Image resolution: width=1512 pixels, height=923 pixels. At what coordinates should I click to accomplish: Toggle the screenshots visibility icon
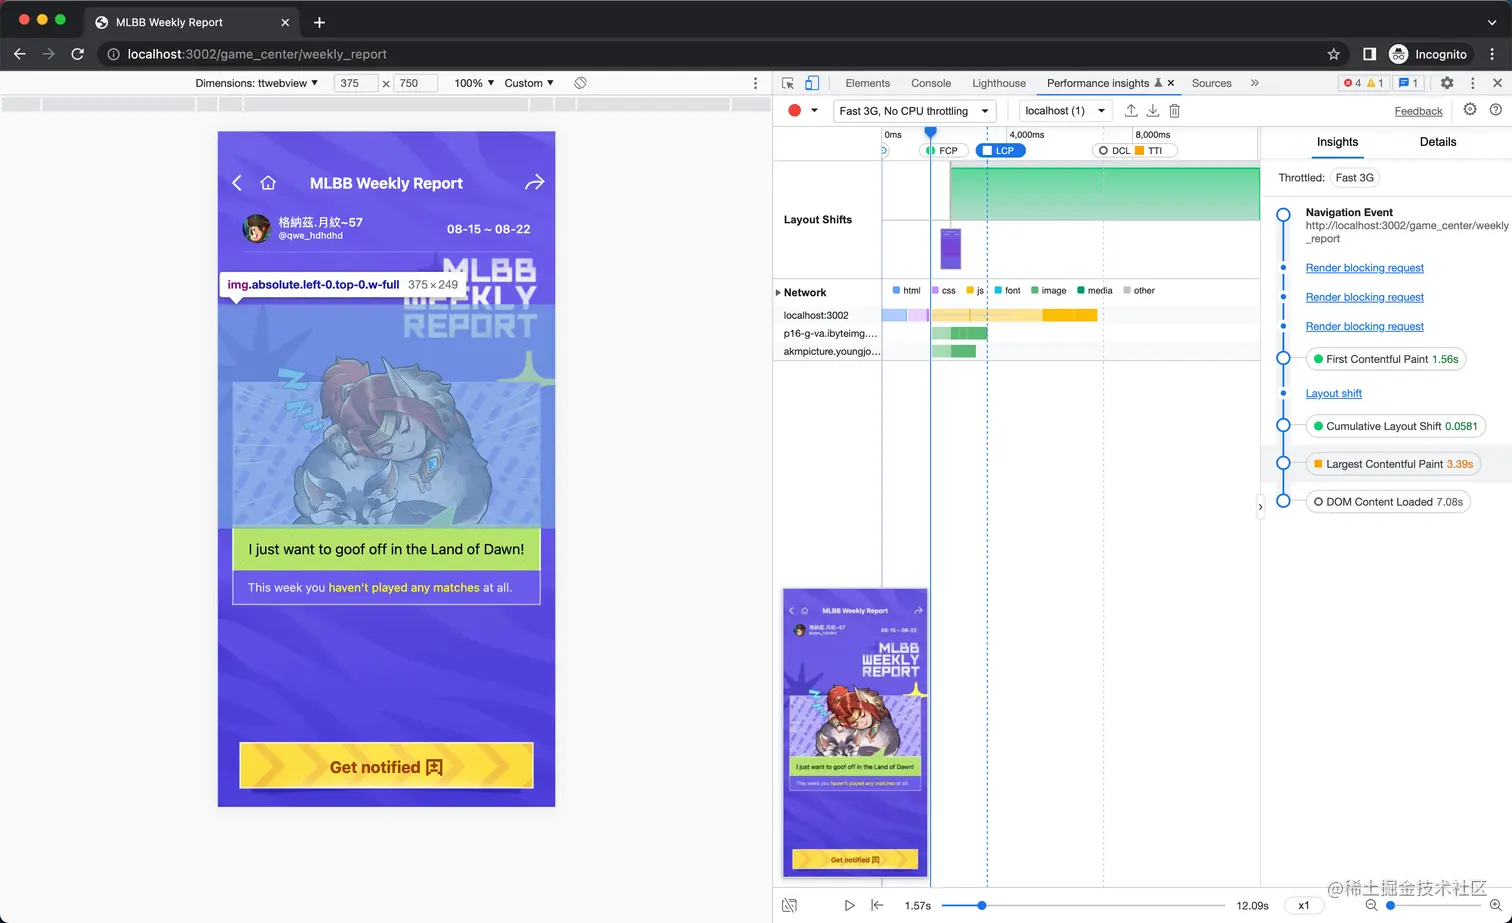[x=789, y=905]
